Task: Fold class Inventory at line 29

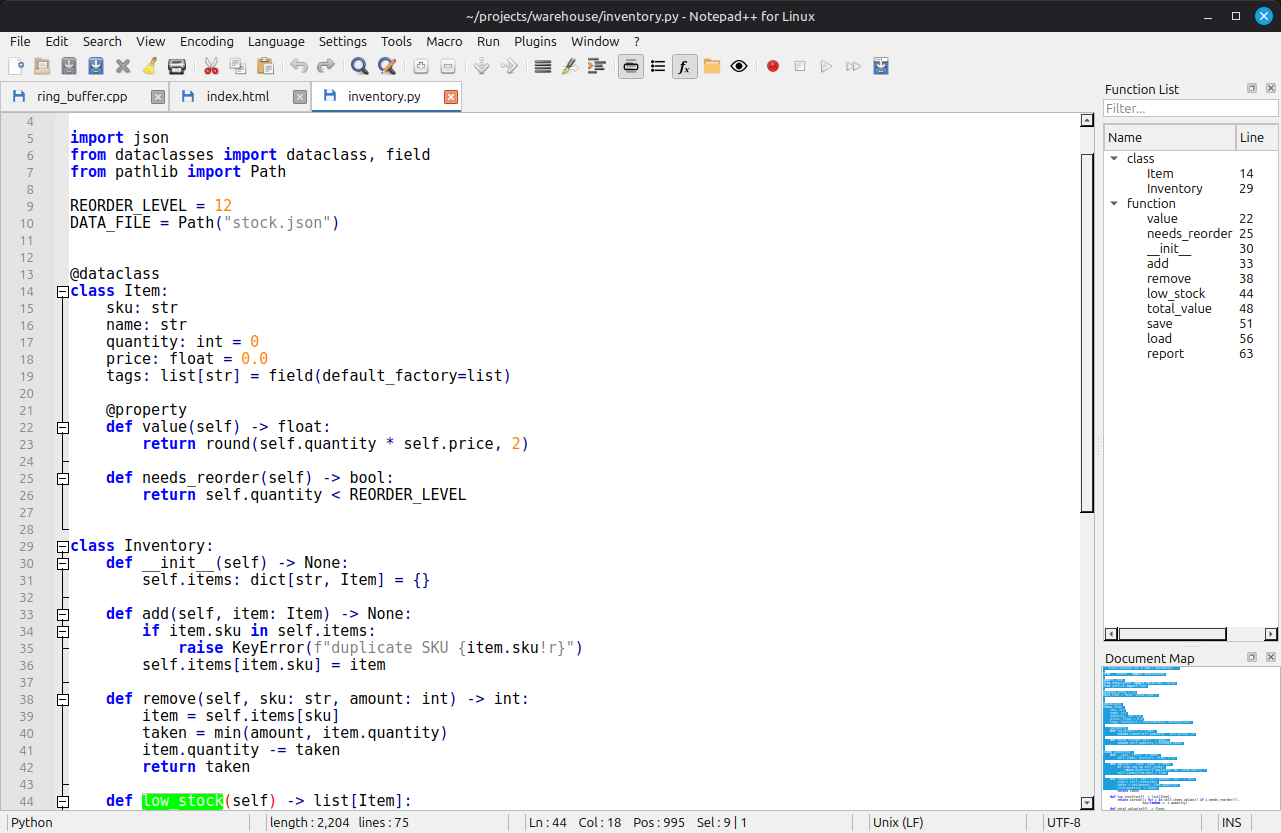Action: [63, 546]
